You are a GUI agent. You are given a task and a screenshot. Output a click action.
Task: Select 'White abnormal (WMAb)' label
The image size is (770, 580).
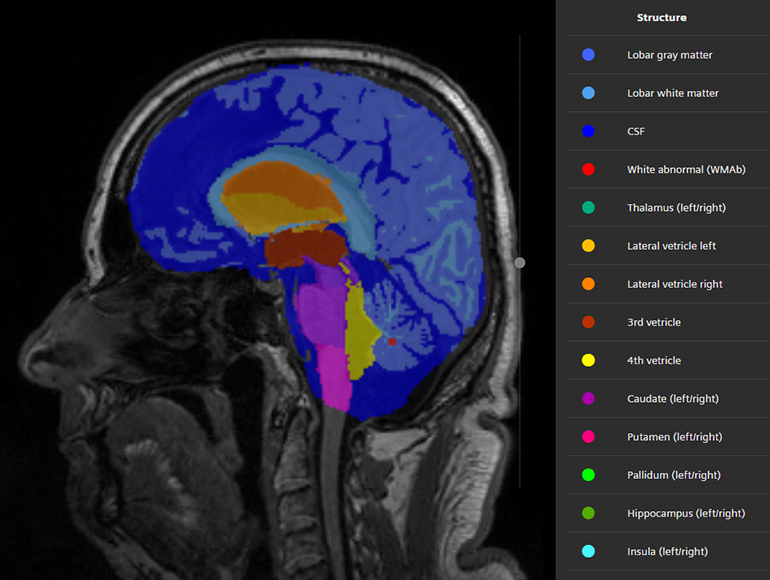[x=686, y=169]
